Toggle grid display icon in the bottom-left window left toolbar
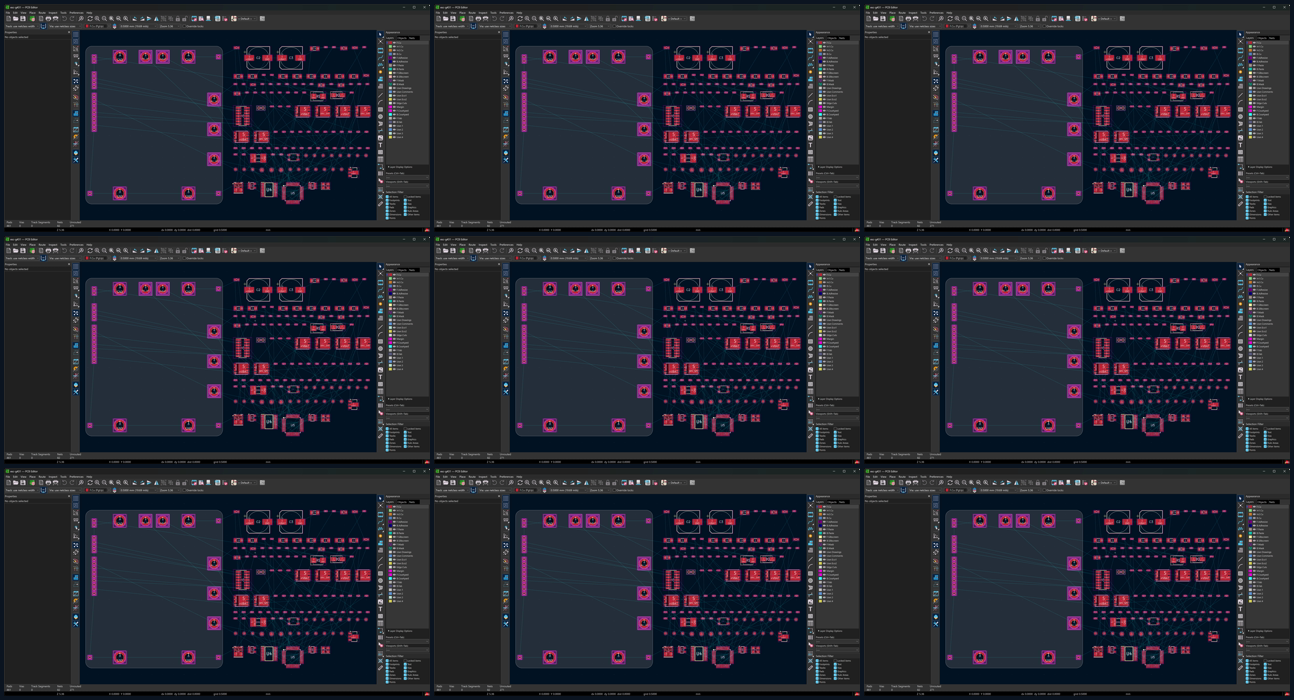 (76, 498)
